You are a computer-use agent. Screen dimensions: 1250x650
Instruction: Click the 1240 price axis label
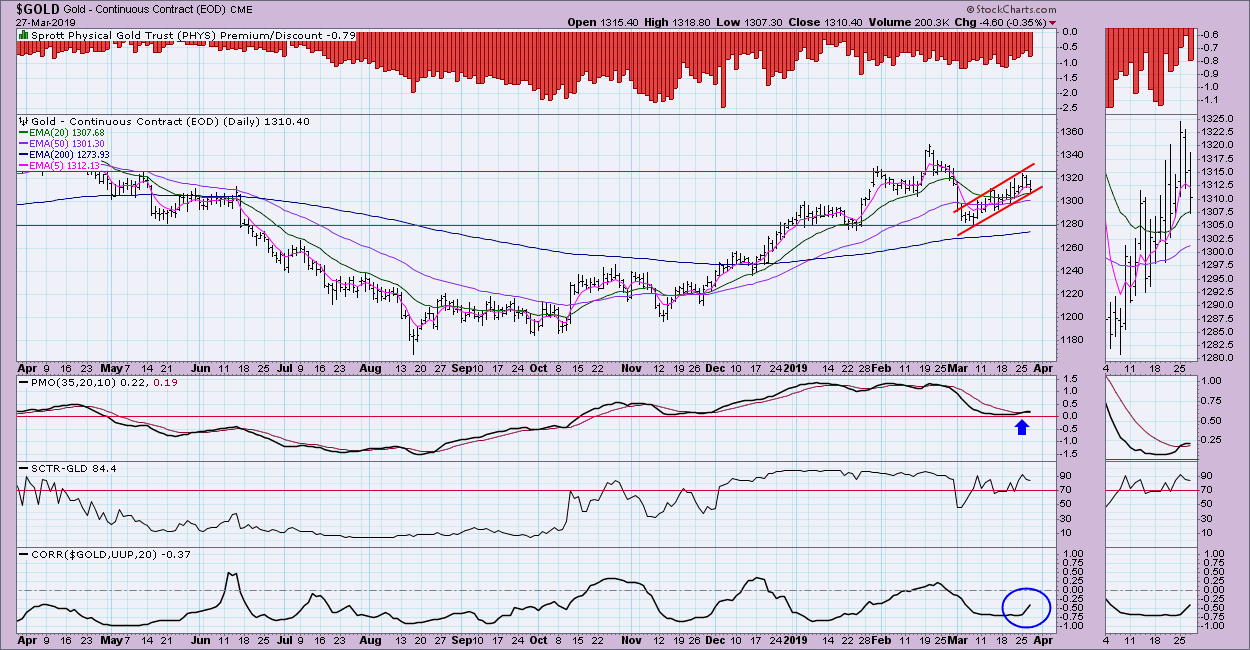(x=1073, y=270)
